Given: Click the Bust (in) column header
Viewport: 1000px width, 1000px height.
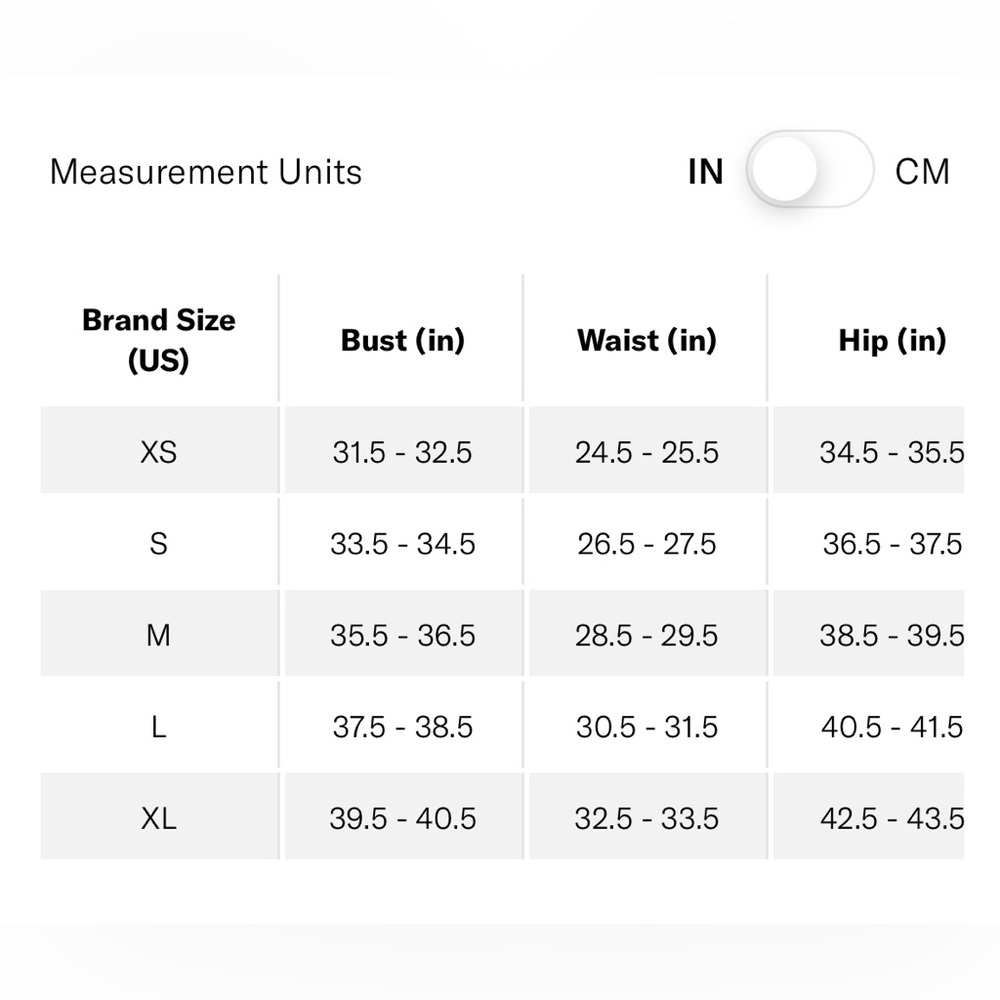Looking at the screenshot, I should tap(402, 340).
